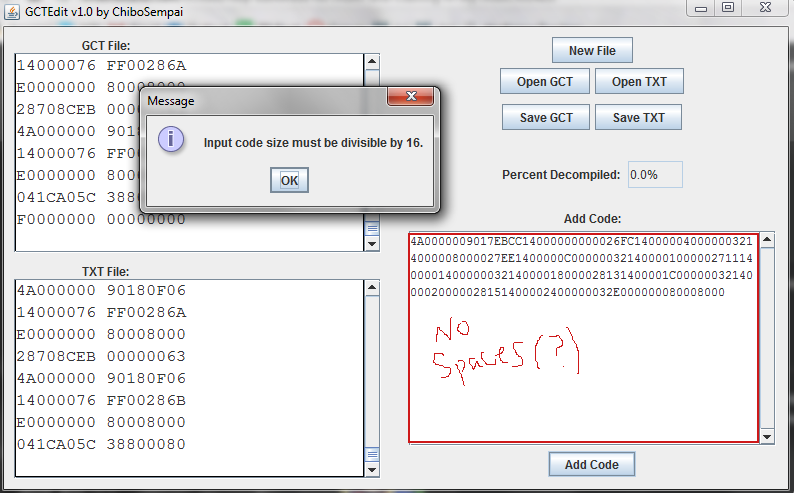The height and width of the screenshot is (493, 794).
Task: Click inside the TXT File text area
Action: pos(189,378)
